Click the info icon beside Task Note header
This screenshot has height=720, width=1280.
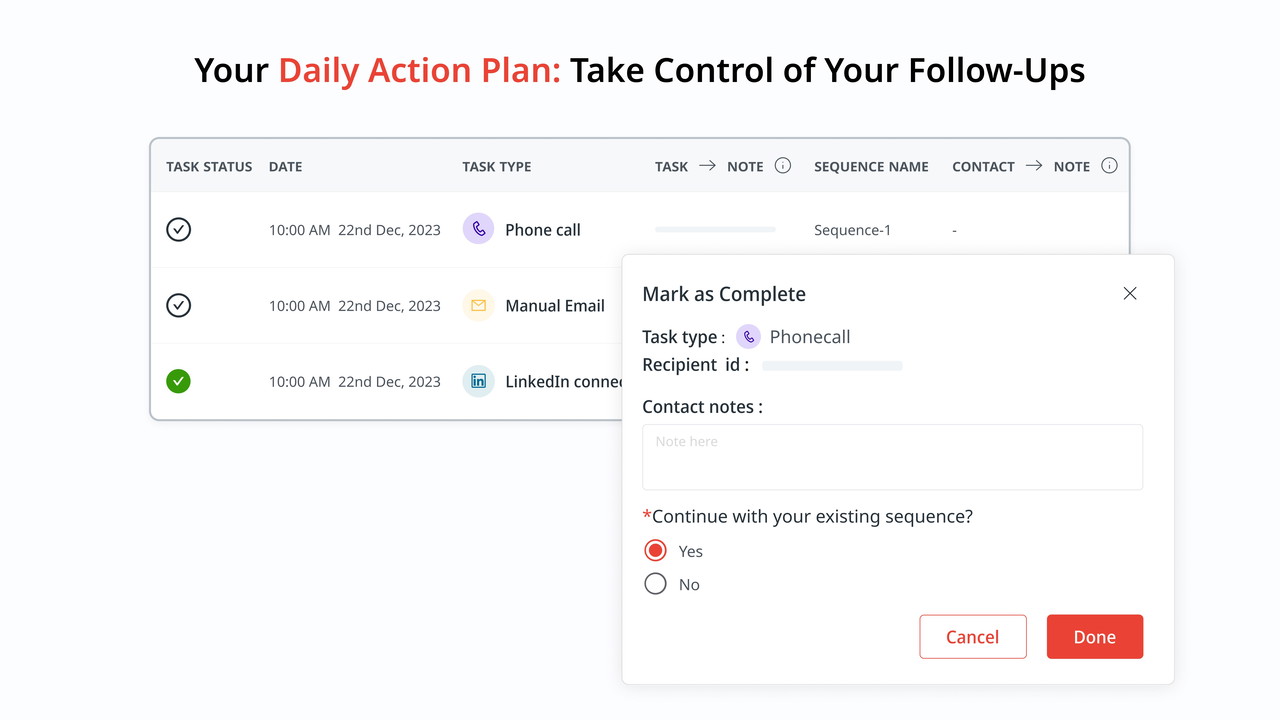point(783,166)
